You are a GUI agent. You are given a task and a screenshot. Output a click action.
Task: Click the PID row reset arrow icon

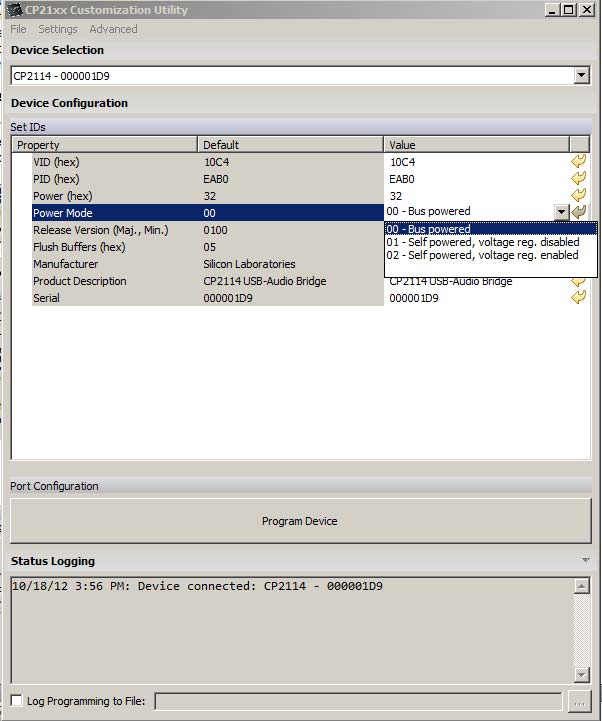pyautogui.click(x=579, y=179)
